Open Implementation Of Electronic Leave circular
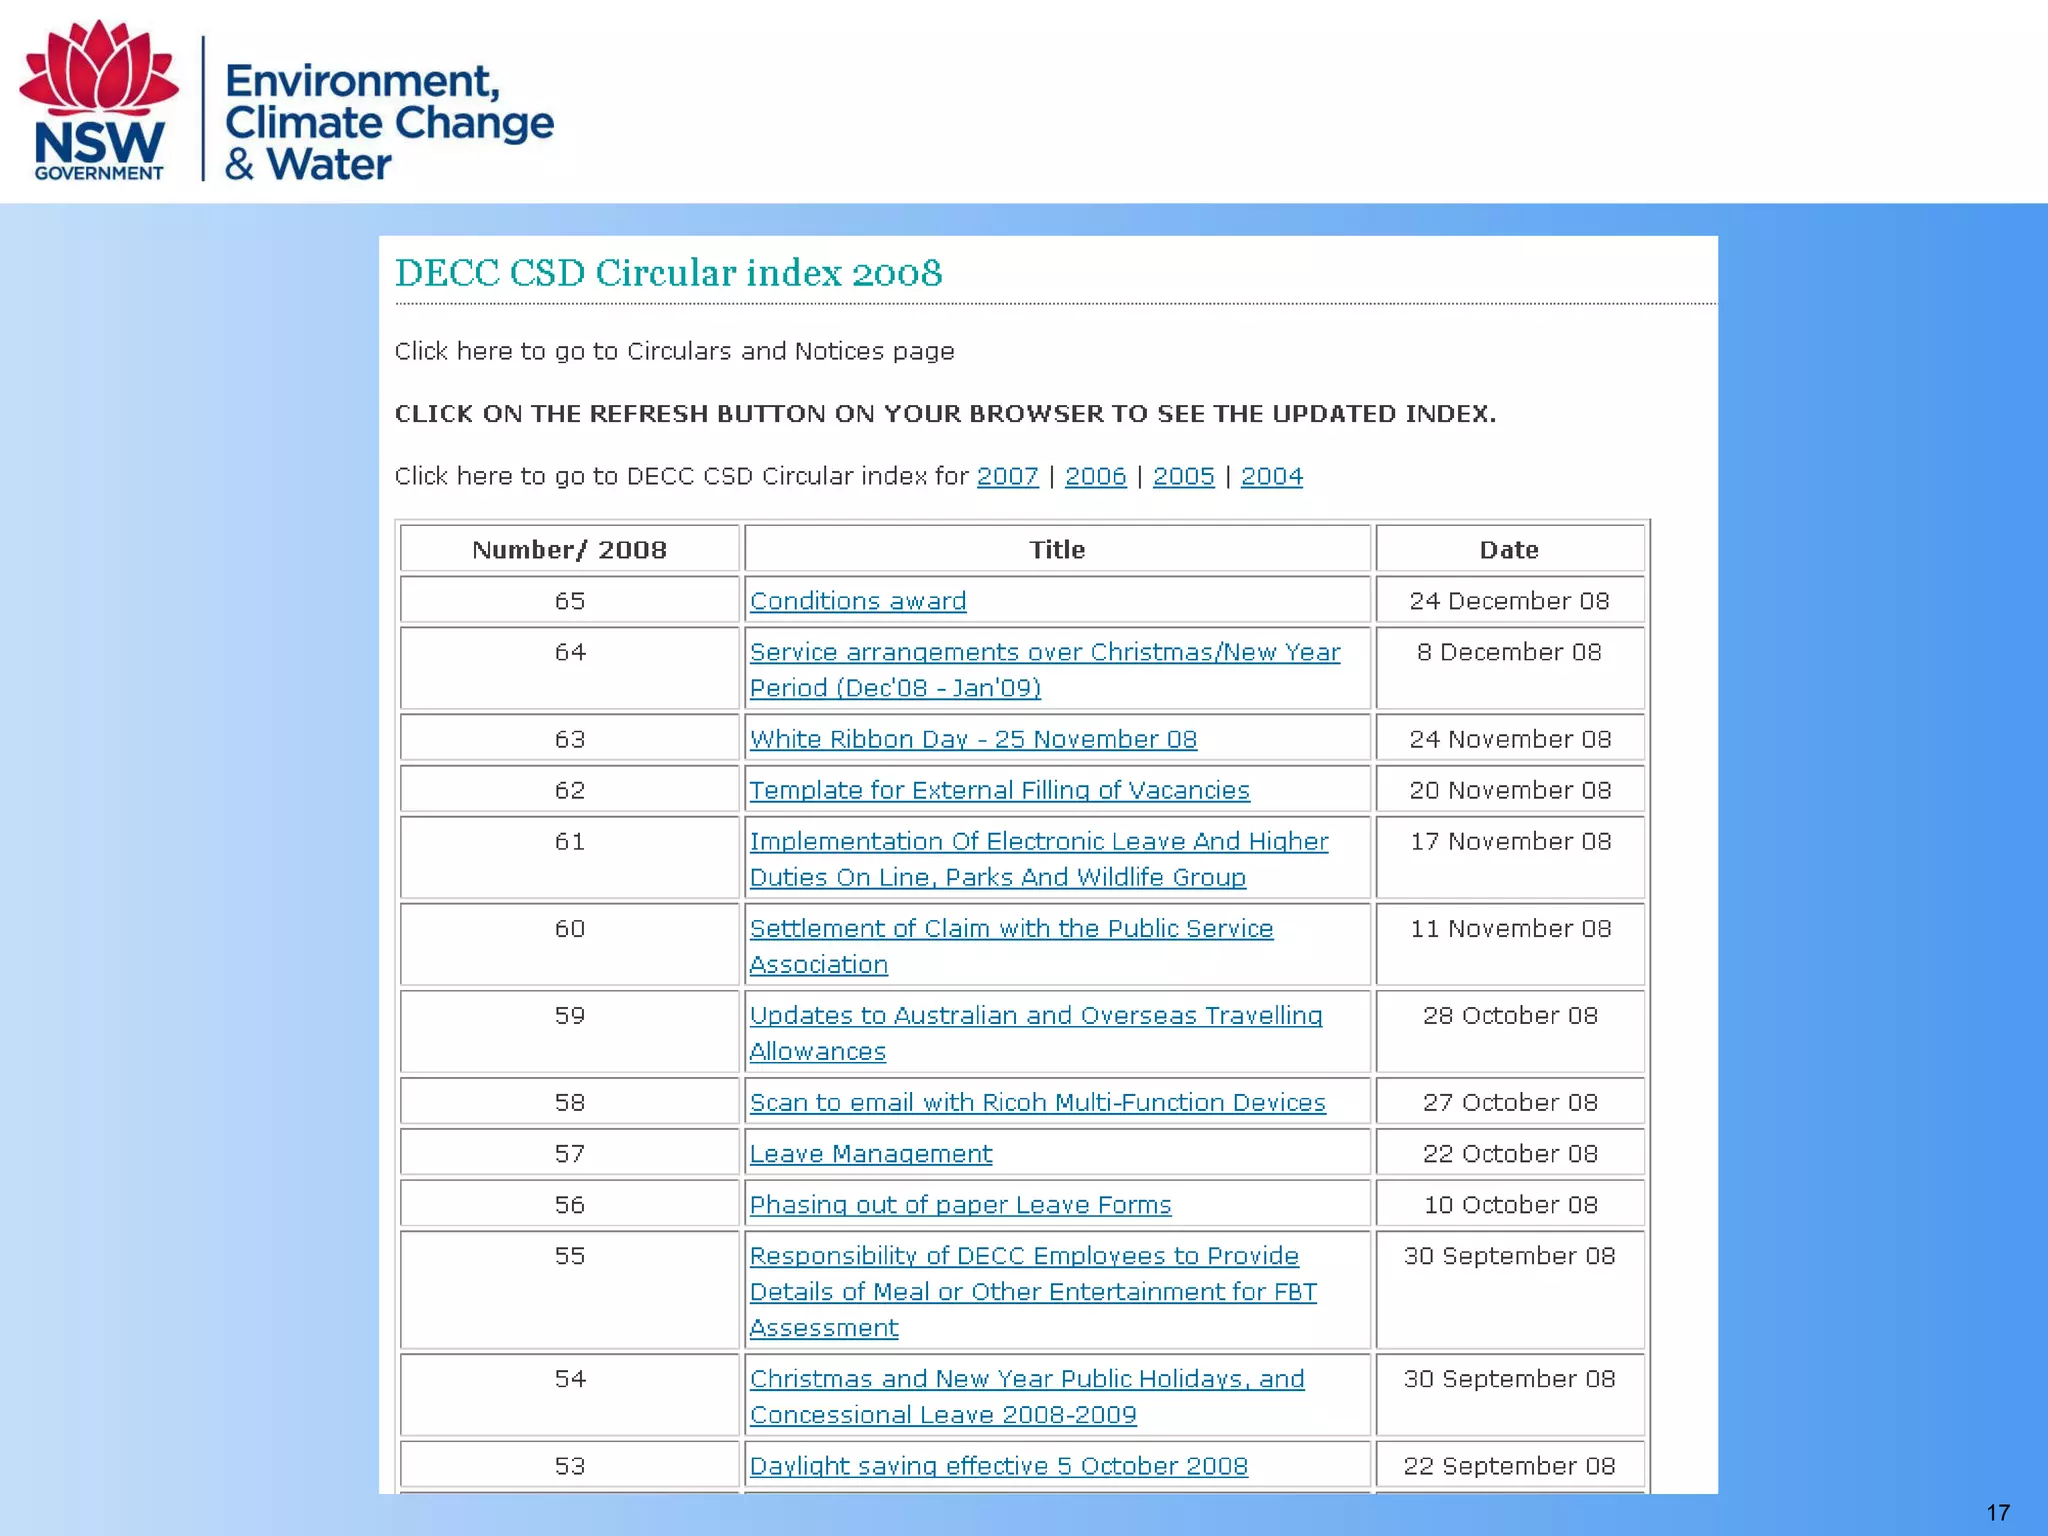The image size is (2048, 1536). tap(1038, 841)
